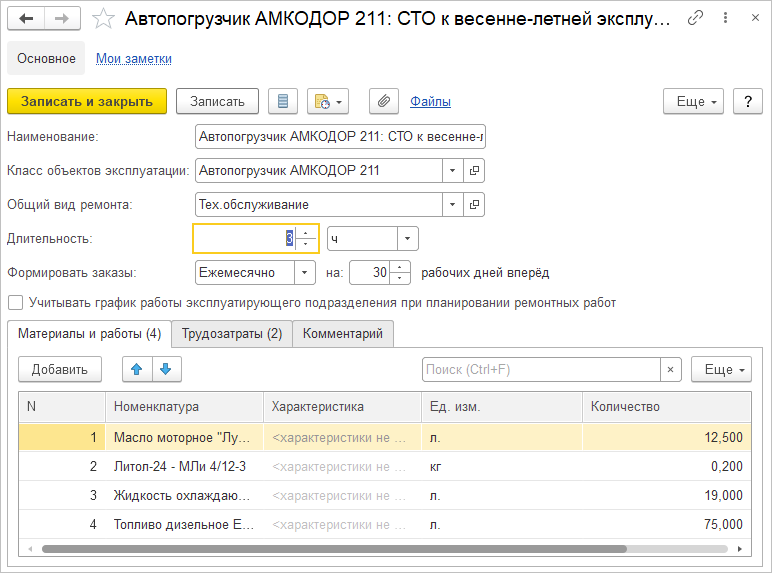Open the table Еще menu

721,369
